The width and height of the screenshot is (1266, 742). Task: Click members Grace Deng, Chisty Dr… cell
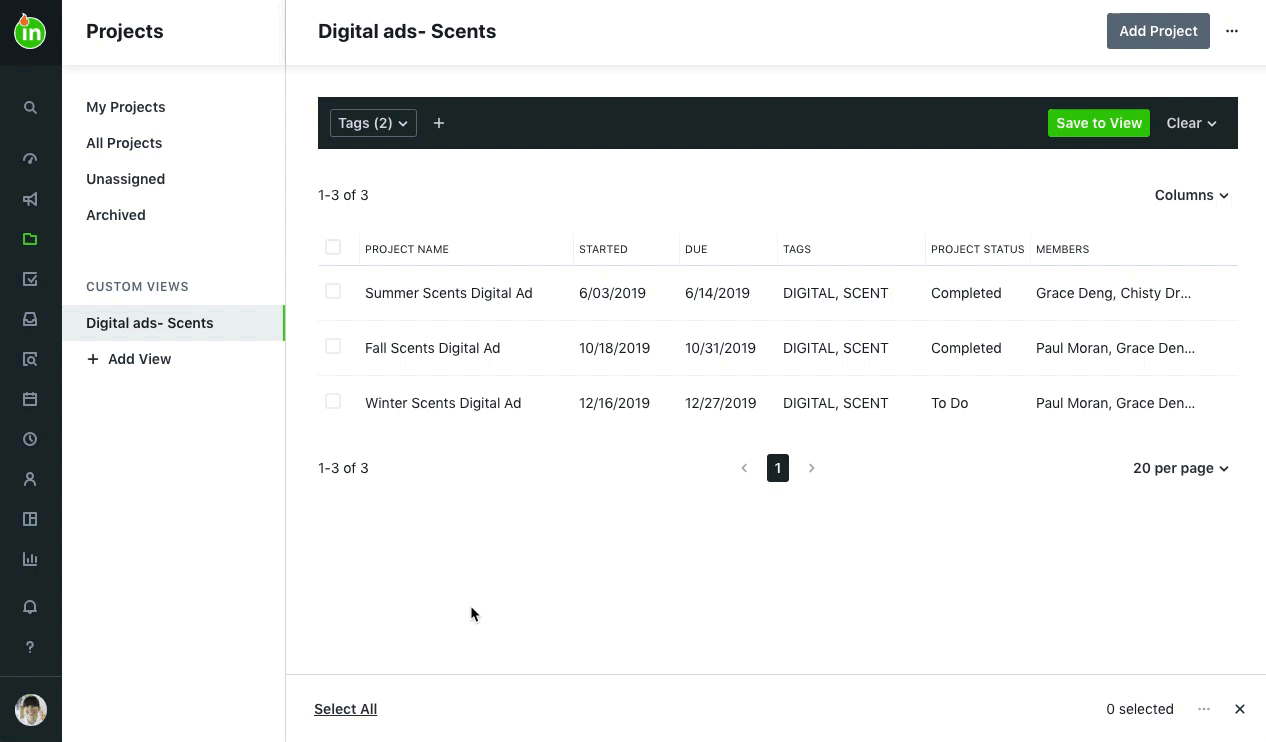[x=1113, y=293]
